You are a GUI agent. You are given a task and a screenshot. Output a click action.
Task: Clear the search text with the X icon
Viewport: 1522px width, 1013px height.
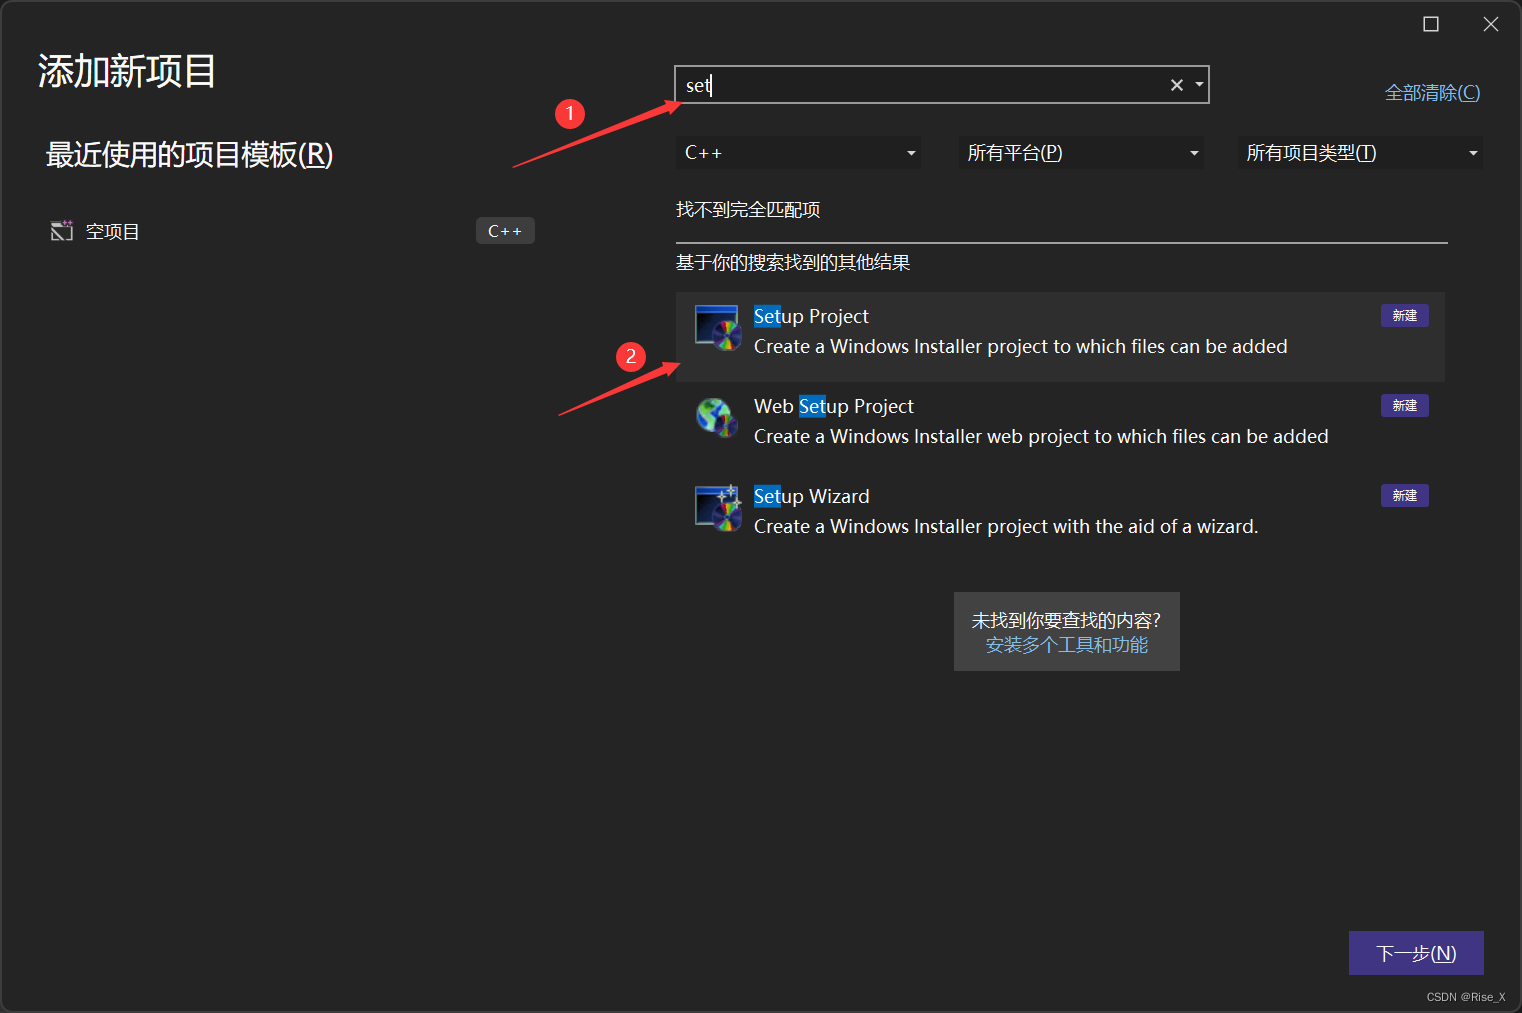click(1176, 85)
